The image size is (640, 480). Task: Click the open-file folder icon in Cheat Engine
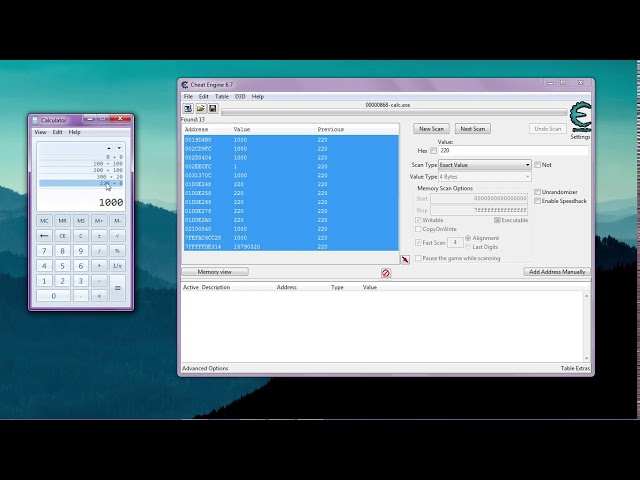click(200, 108)
